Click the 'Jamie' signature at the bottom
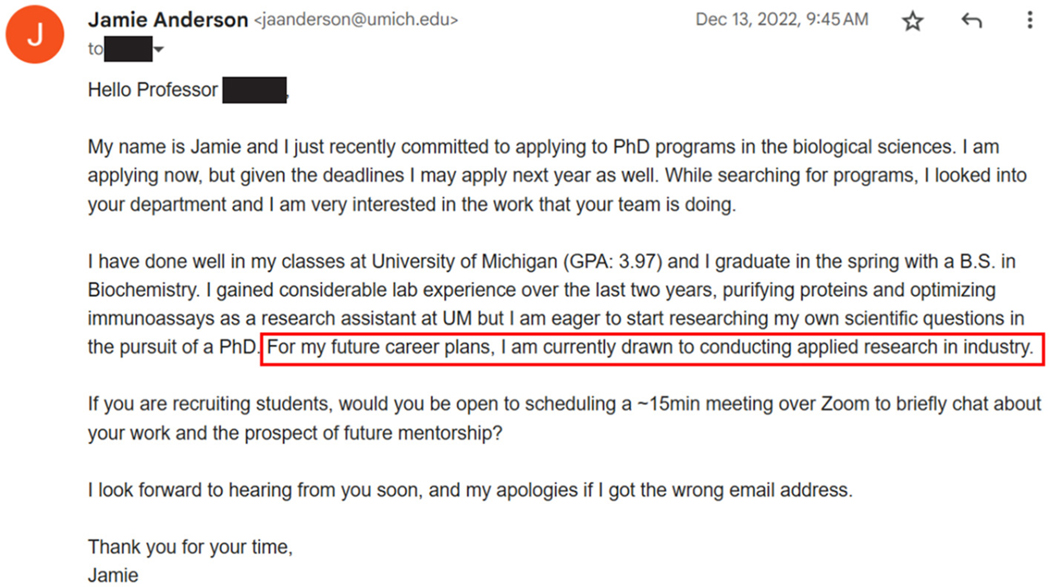Screen dimensions: 1050x587 coord(113,575)
